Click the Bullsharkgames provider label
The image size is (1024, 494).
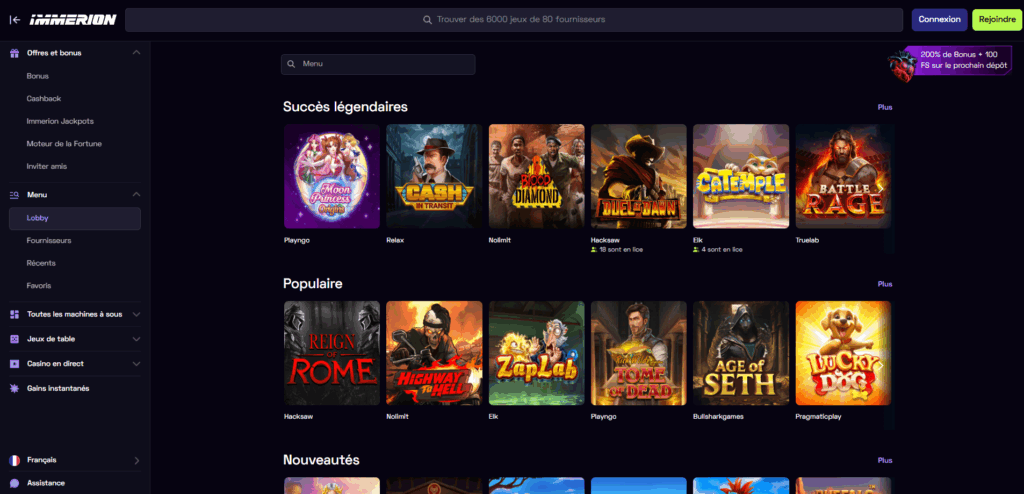point(718,417)
